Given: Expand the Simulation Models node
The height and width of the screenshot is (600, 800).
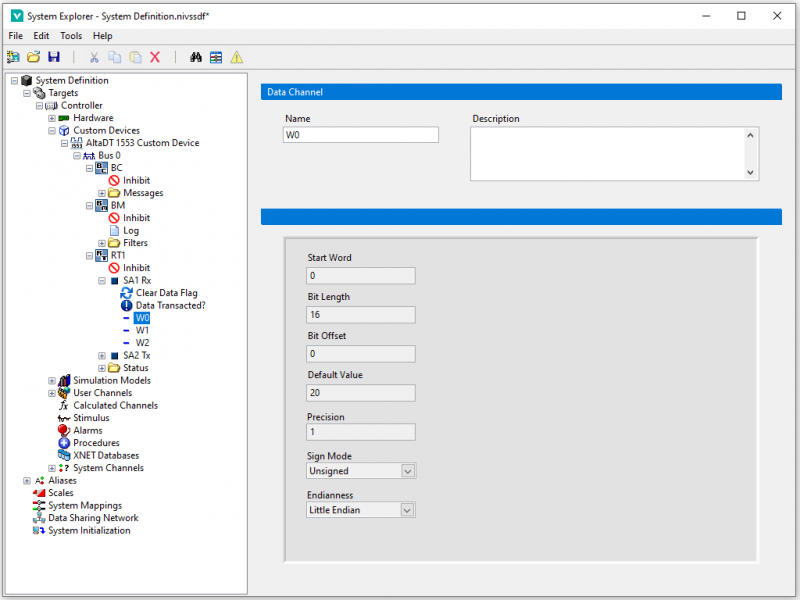Looking at the screenshot, I should point(52,381).
